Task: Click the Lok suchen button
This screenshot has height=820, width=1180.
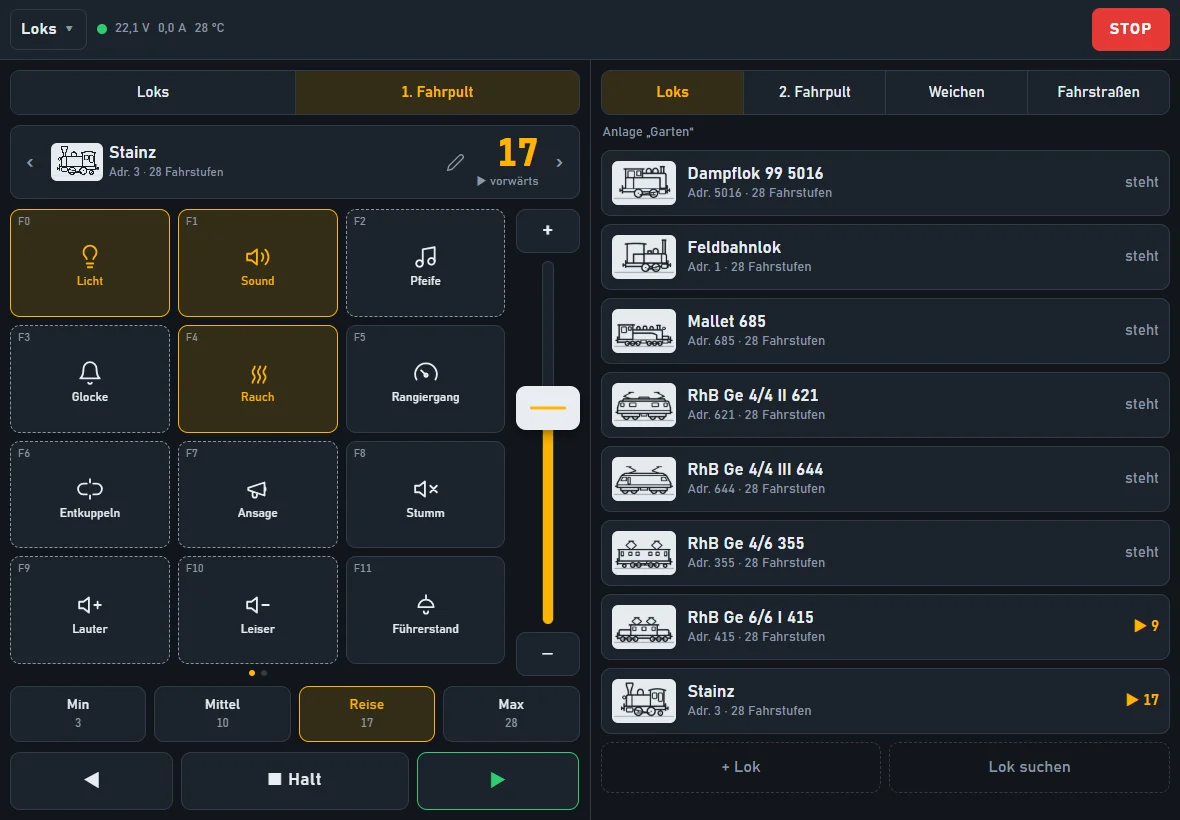Action: coord(1029,767)
